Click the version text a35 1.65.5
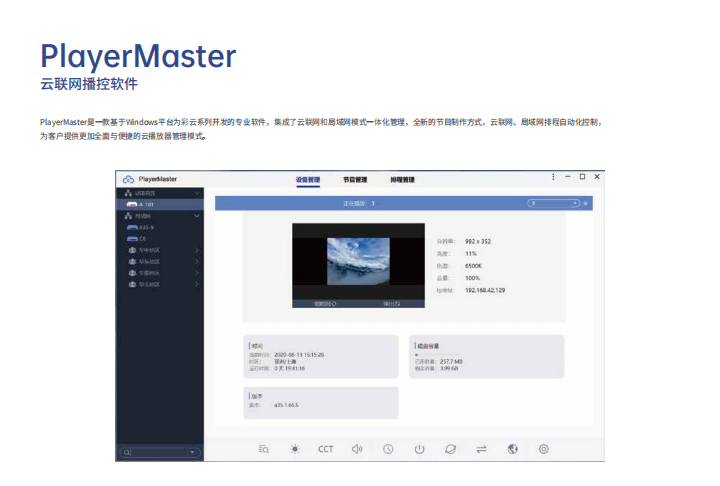The height and width of the screenshot is (486, 720). (286, 405)
